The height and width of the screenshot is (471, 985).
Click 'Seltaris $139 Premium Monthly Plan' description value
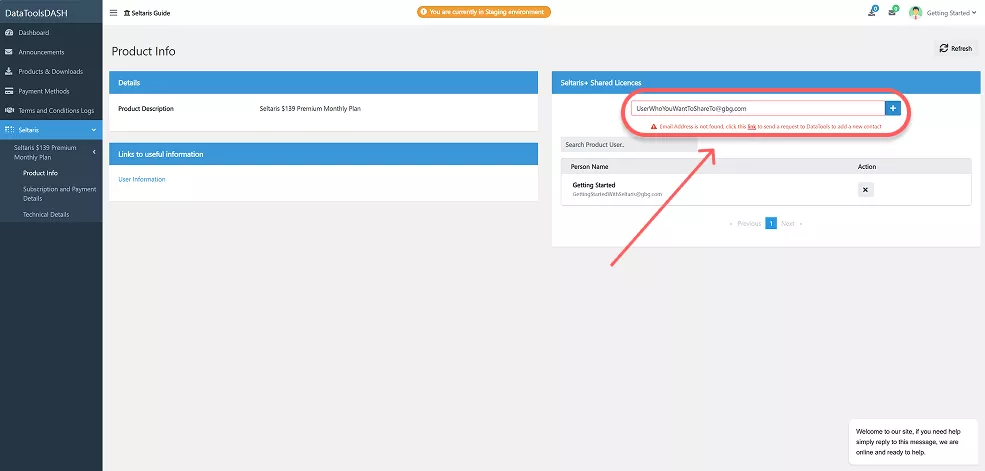pyautogui.click(x=310, y=109)
